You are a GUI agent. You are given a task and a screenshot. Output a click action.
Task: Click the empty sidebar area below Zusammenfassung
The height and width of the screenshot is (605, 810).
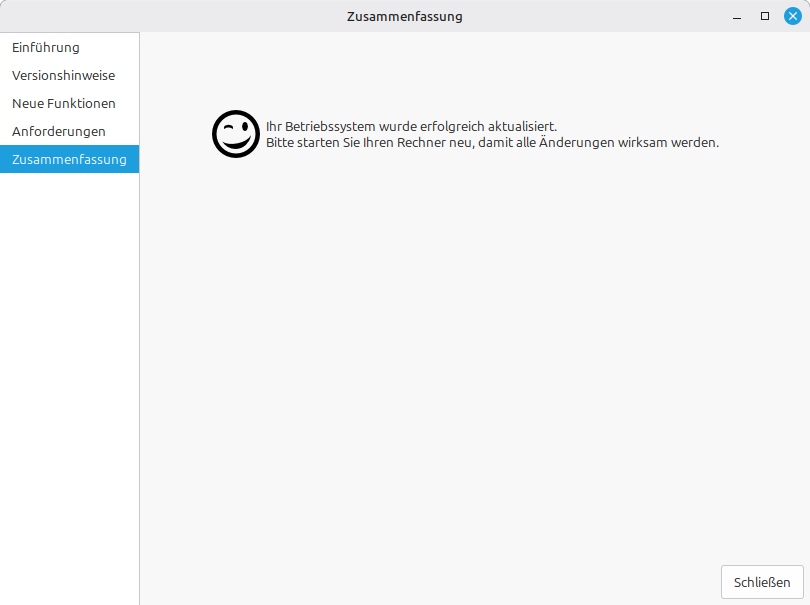pyautogui.click(x=69, y=380)
